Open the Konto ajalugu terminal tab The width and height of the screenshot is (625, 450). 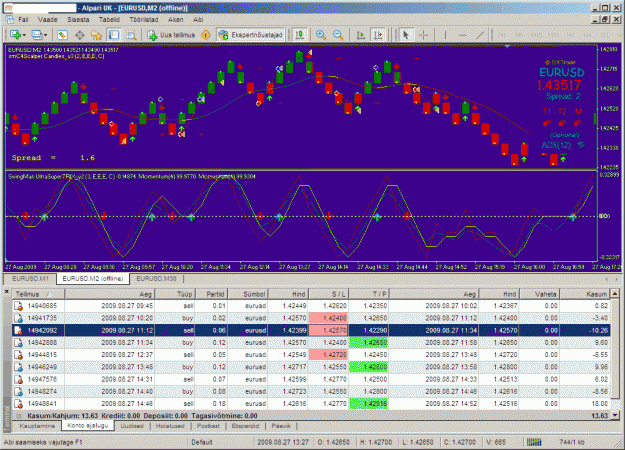pos(88,425)
